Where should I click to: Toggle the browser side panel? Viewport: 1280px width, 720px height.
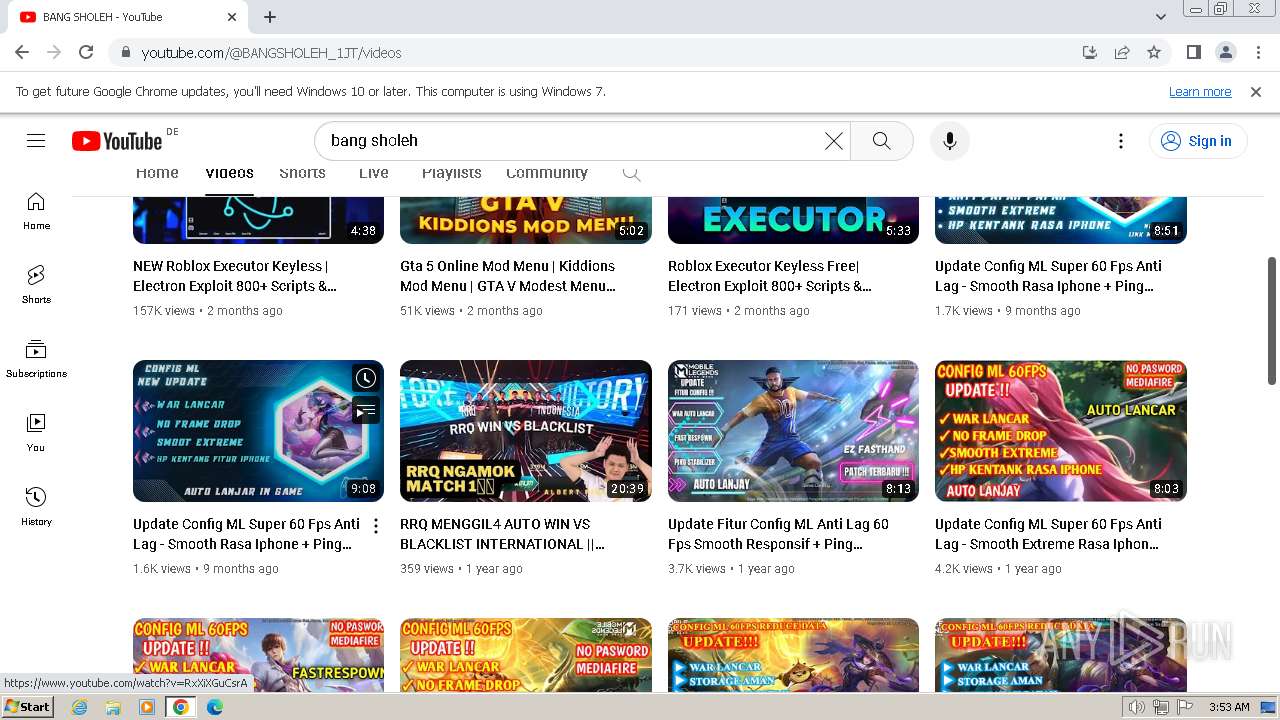1193,52
